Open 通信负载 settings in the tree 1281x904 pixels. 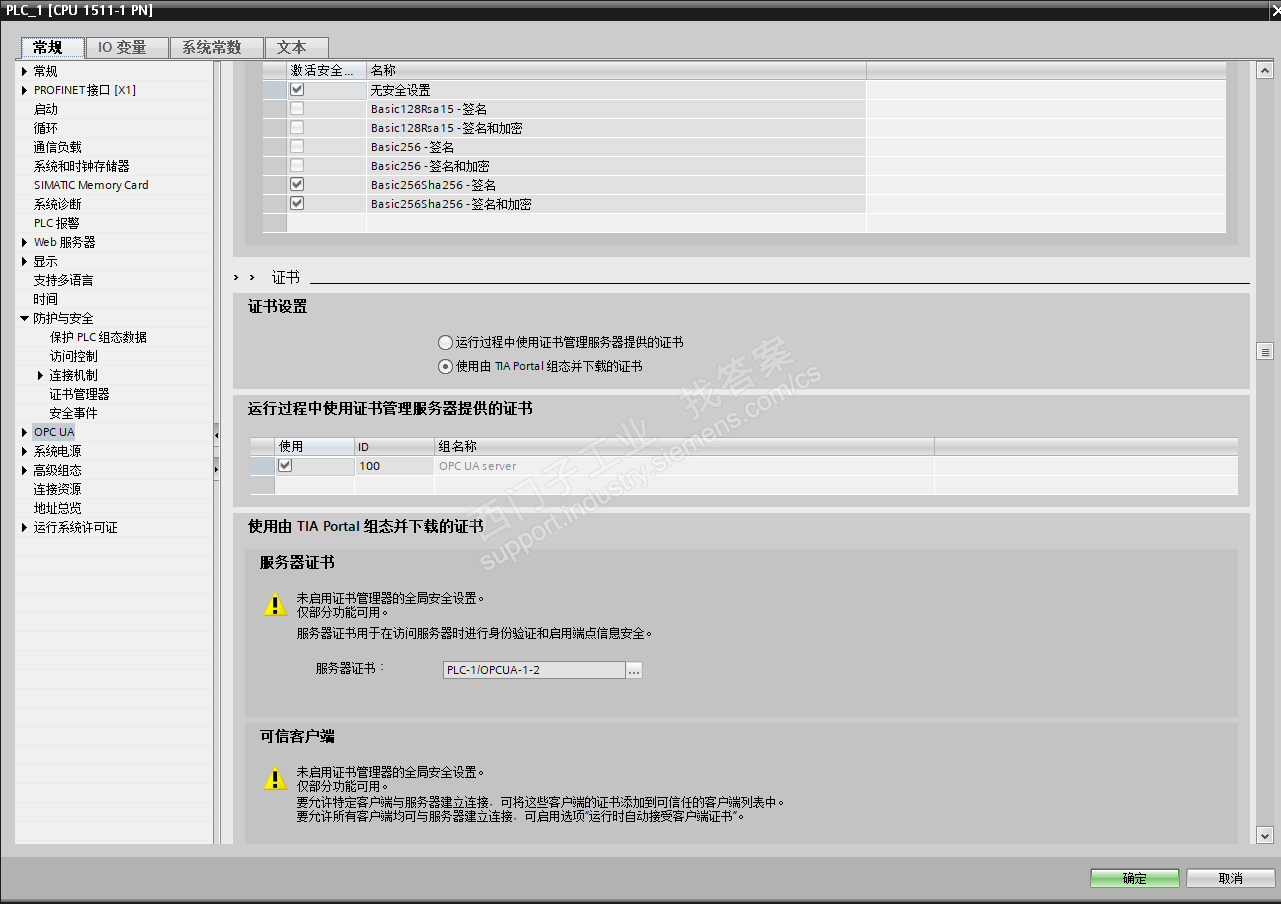point(58,147)
